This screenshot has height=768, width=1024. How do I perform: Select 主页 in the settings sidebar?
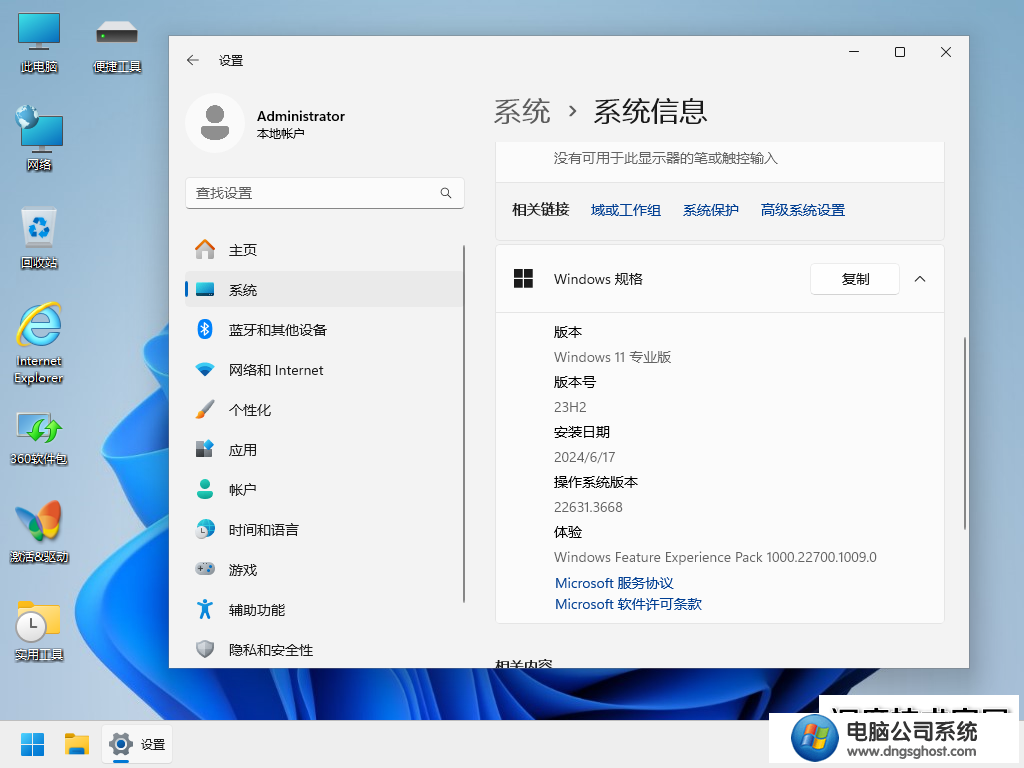click(325, 249)
